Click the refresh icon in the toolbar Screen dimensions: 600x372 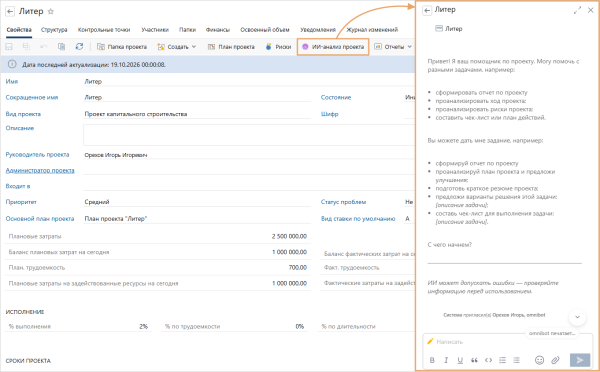click(79, 46)
